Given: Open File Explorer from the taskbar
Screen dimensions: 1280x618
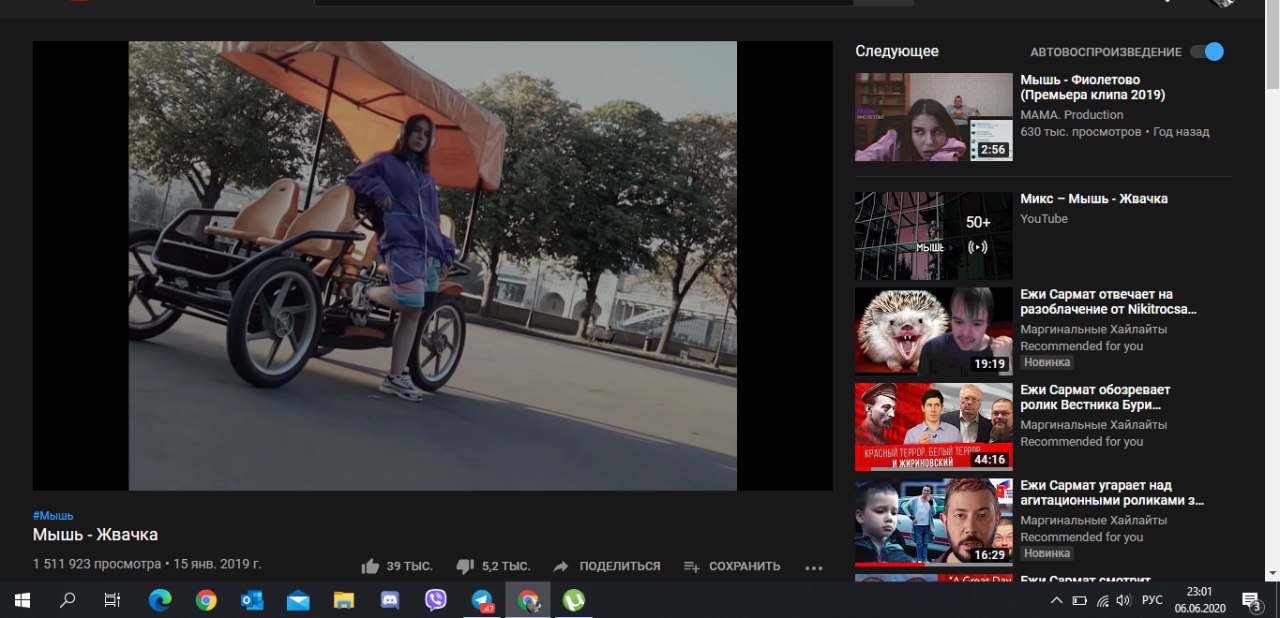Looking at the screenshot, I should pyautogui.click(x=344, y=600).
